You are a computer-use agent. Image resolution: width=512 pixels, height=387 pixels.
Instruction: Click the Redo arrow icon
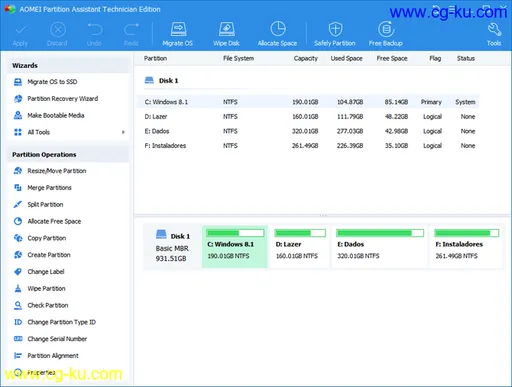(131, 30)
